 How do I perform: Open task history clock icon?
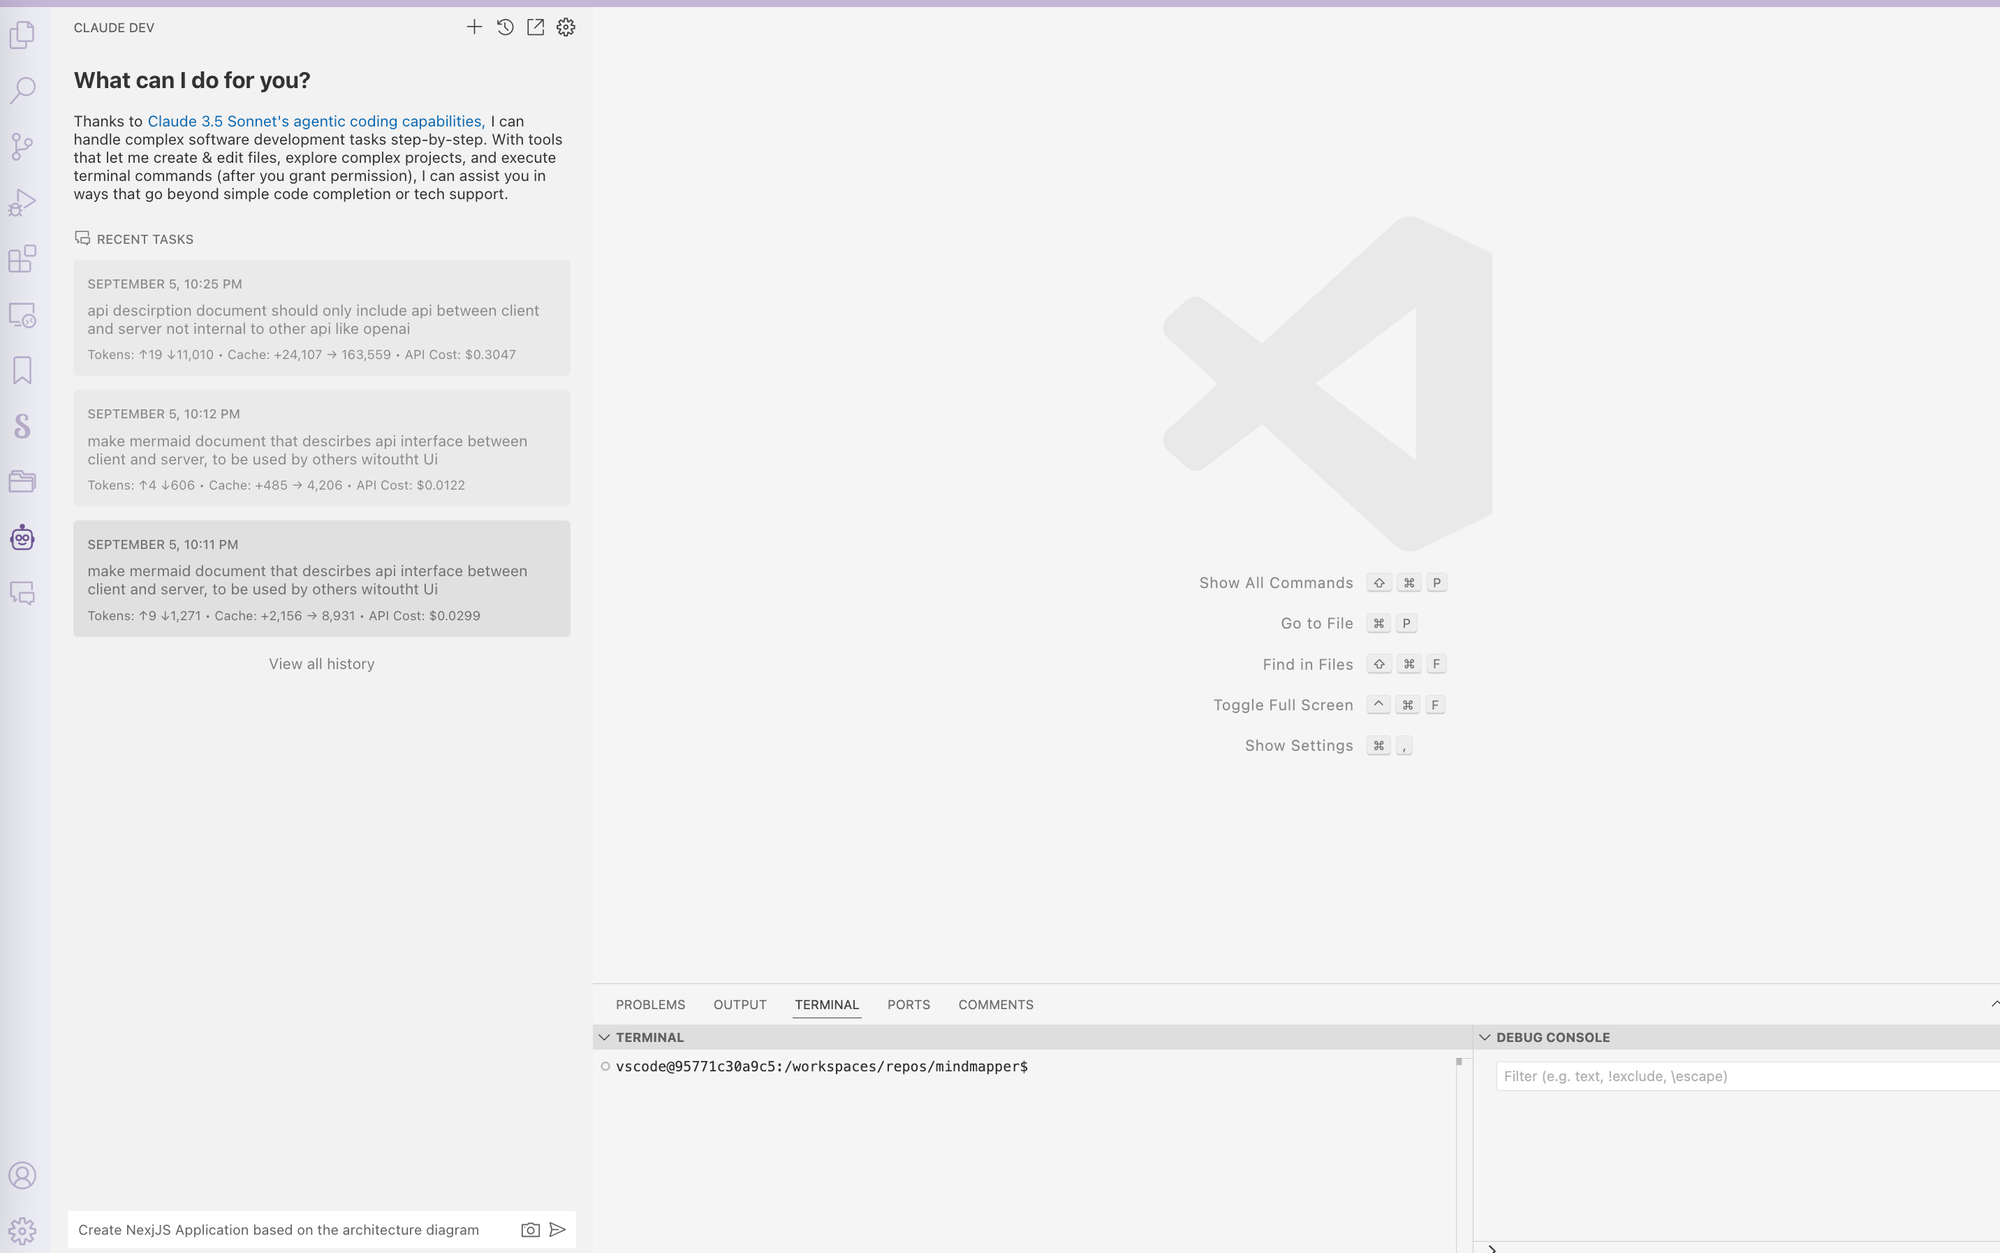pyautogui.click(x=505, y=27)
